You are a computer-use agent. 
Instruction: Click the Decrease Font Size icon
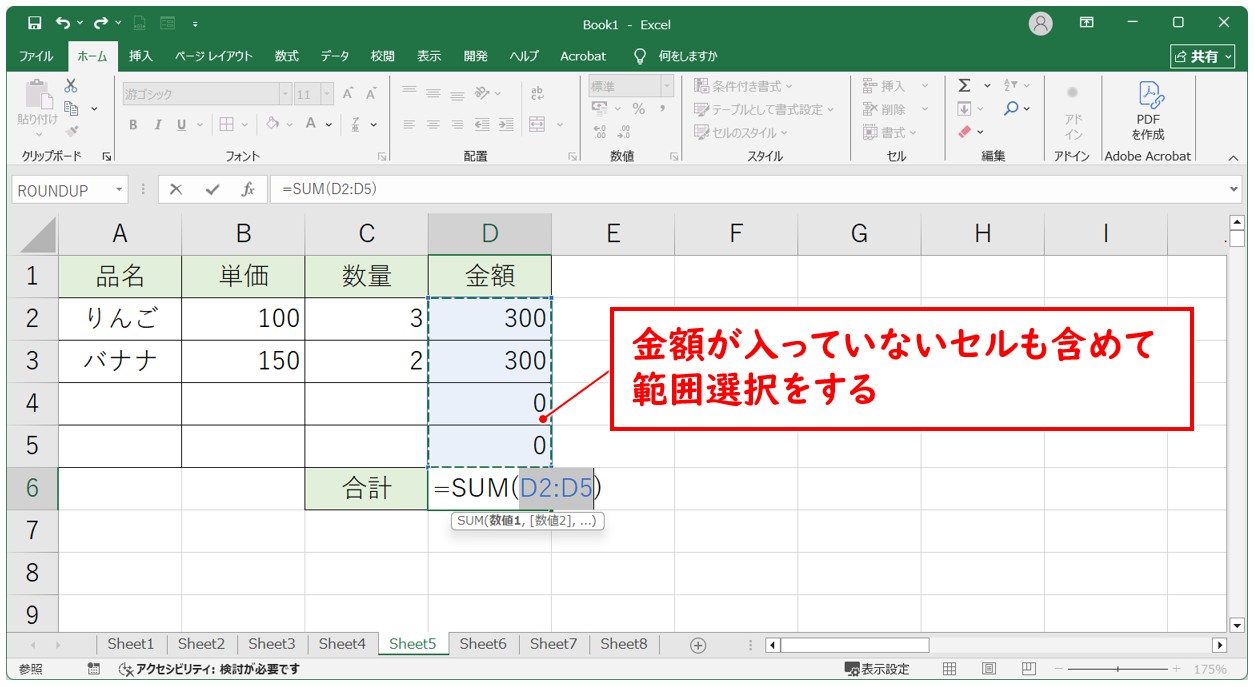(371, 94)
